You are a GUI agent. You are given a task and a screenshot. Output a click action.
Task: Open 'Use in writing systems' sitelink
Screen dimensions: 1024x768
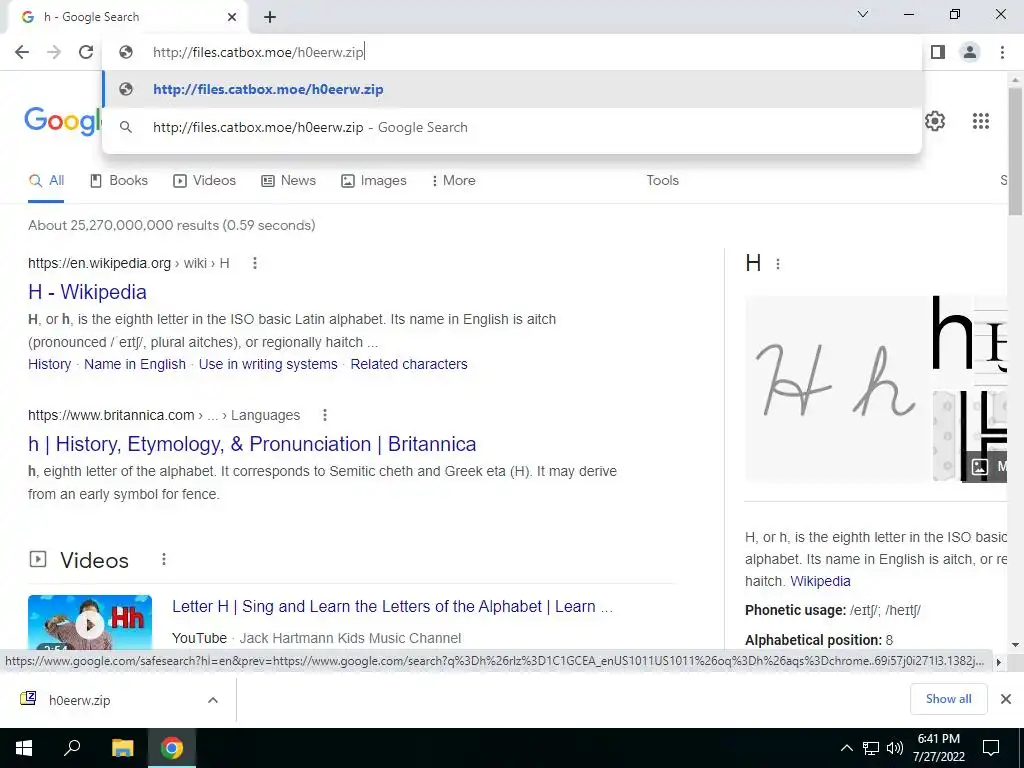tap(268, 364)
